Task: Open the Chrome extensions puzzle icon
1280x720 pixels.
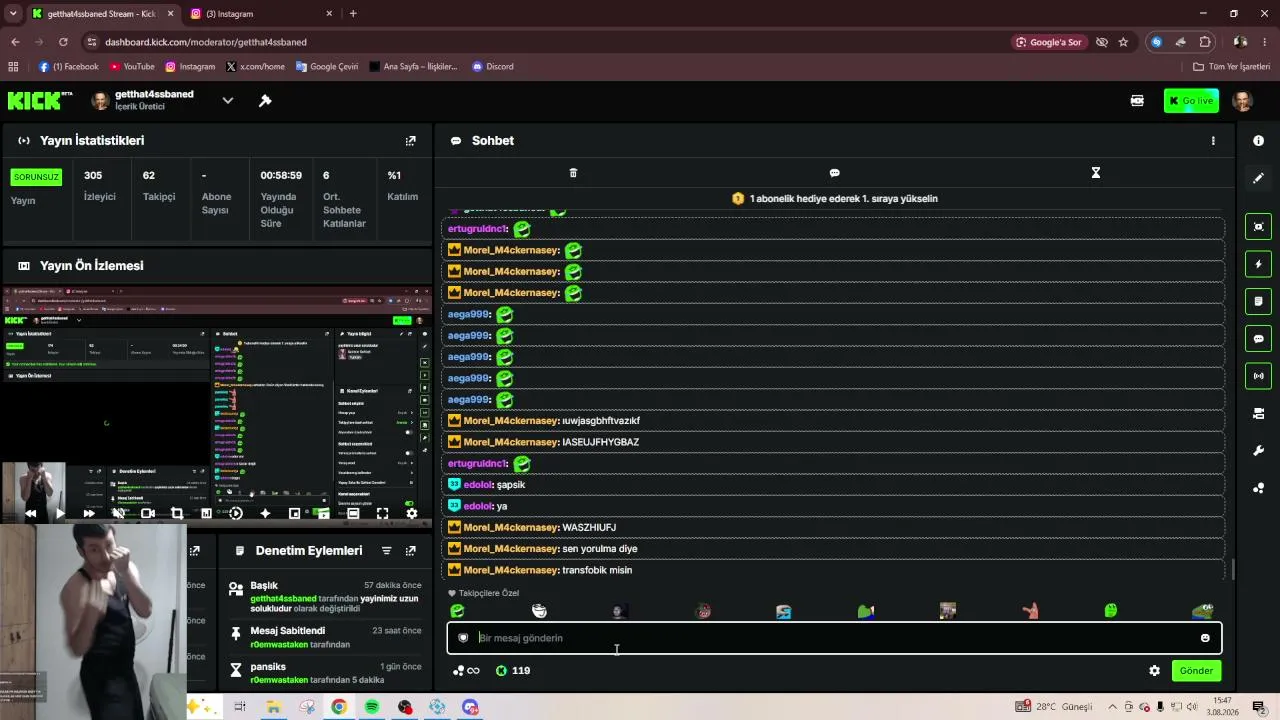Action: 1205,42
